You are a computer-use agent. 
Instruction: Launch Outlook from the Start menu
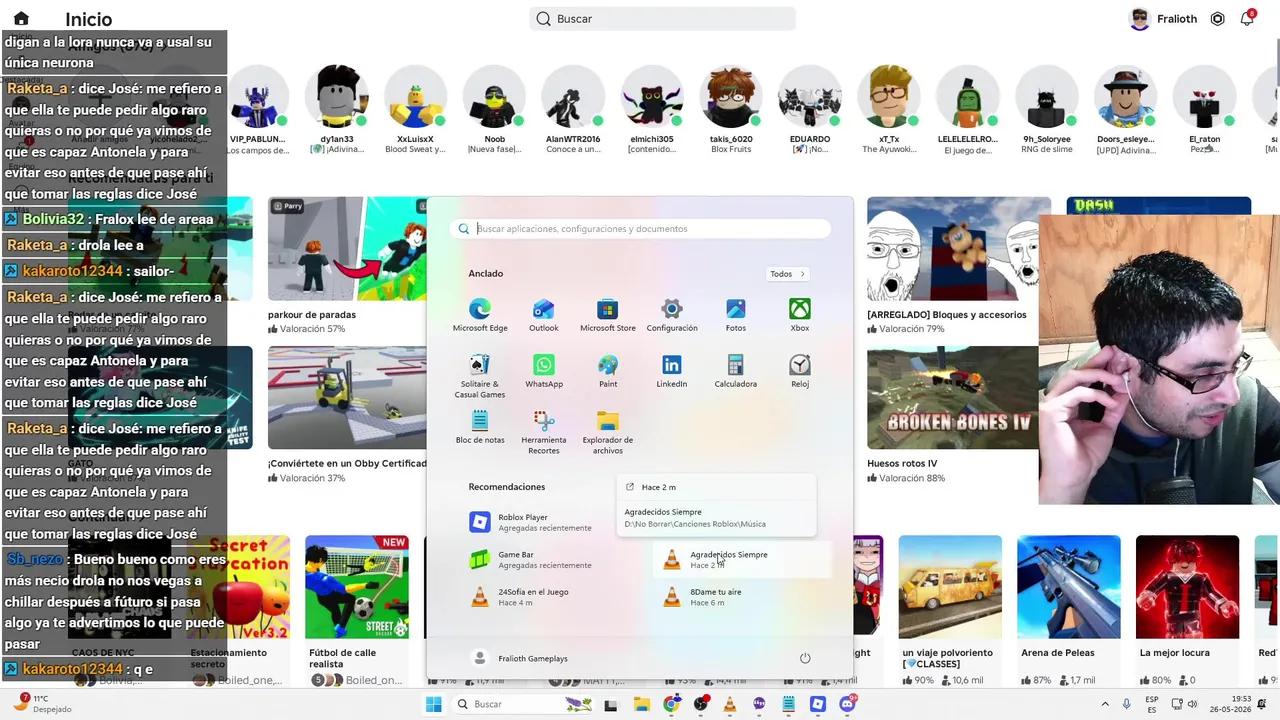tap(544, 314)
